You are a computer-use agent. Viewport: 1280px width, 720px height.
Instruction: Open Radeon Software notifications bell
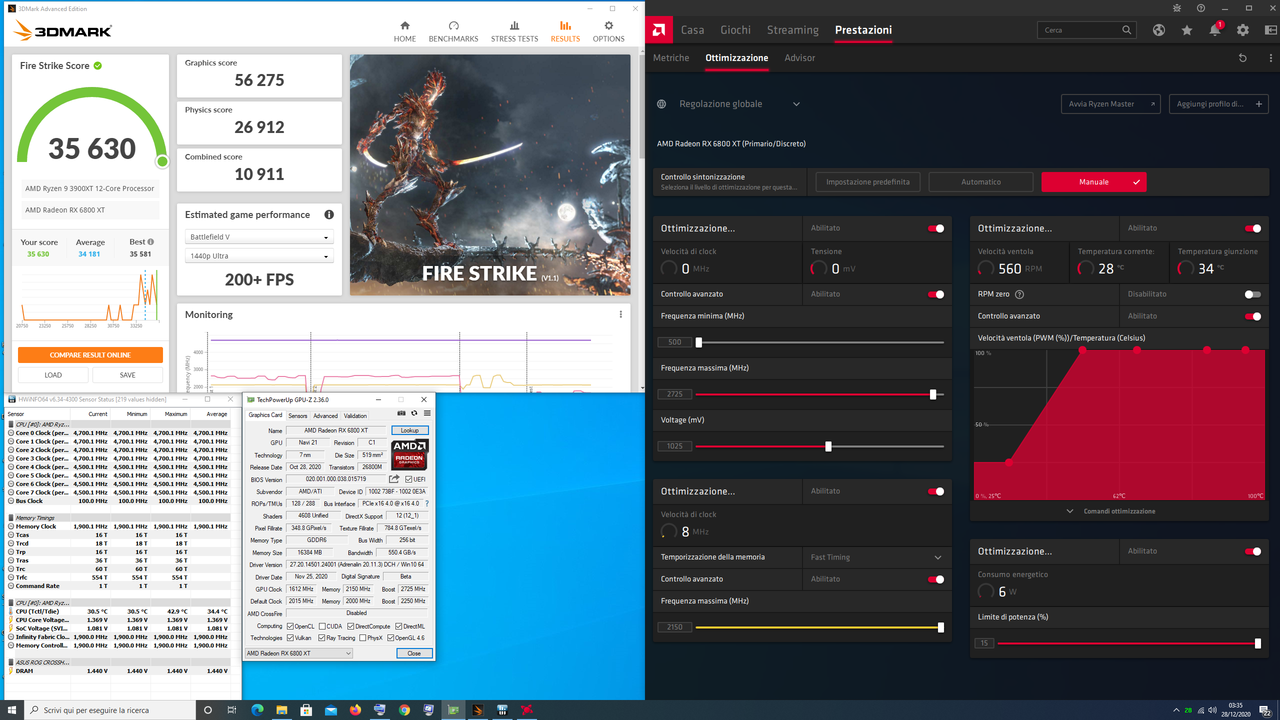pyautogui.click(x=1213, y=30)
